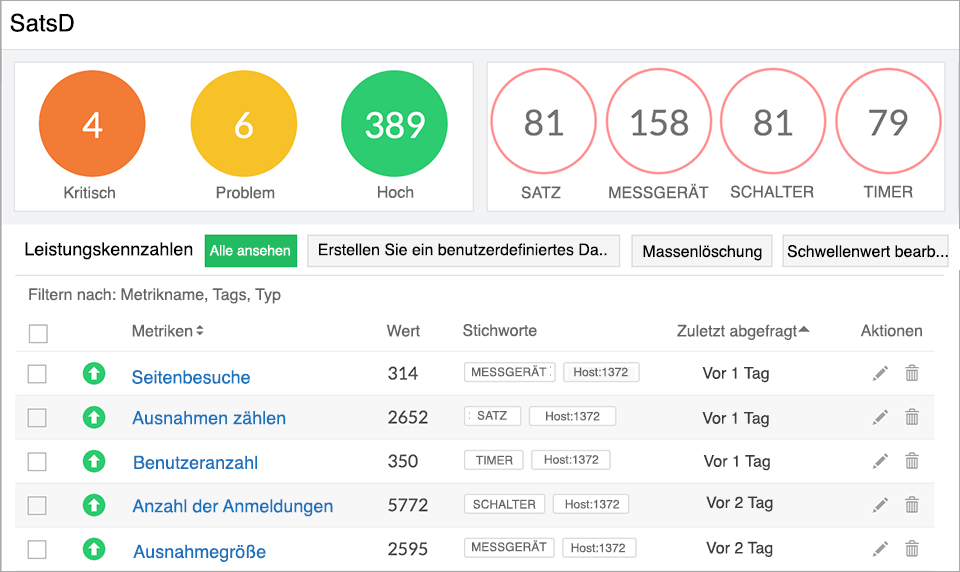Viewport: 960px width, 572px height.
Task: Click green status arrow beside Anzahl der Anmeldungen
Action: pyautogui.click(x=94, y=505)
